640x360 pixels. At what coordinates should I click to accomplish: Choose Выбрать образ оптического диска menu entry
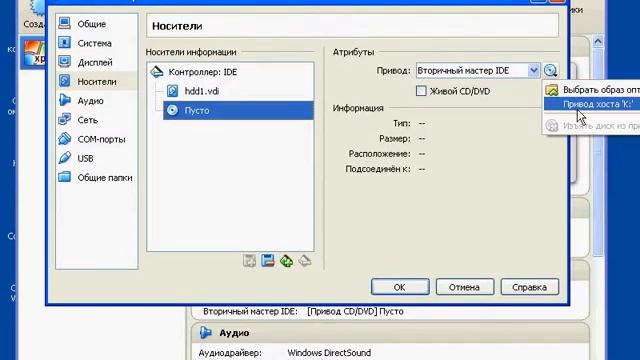(x=592, y=89)
